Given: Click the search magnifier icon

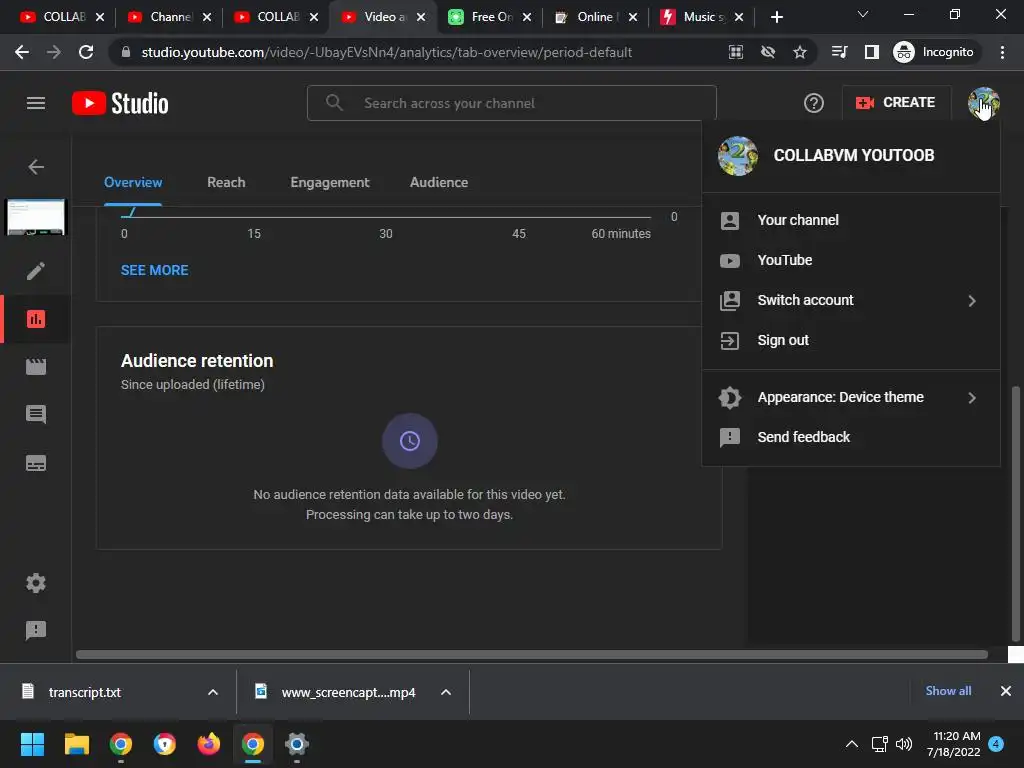Looking at the screenshot, I should click(334, 103).
